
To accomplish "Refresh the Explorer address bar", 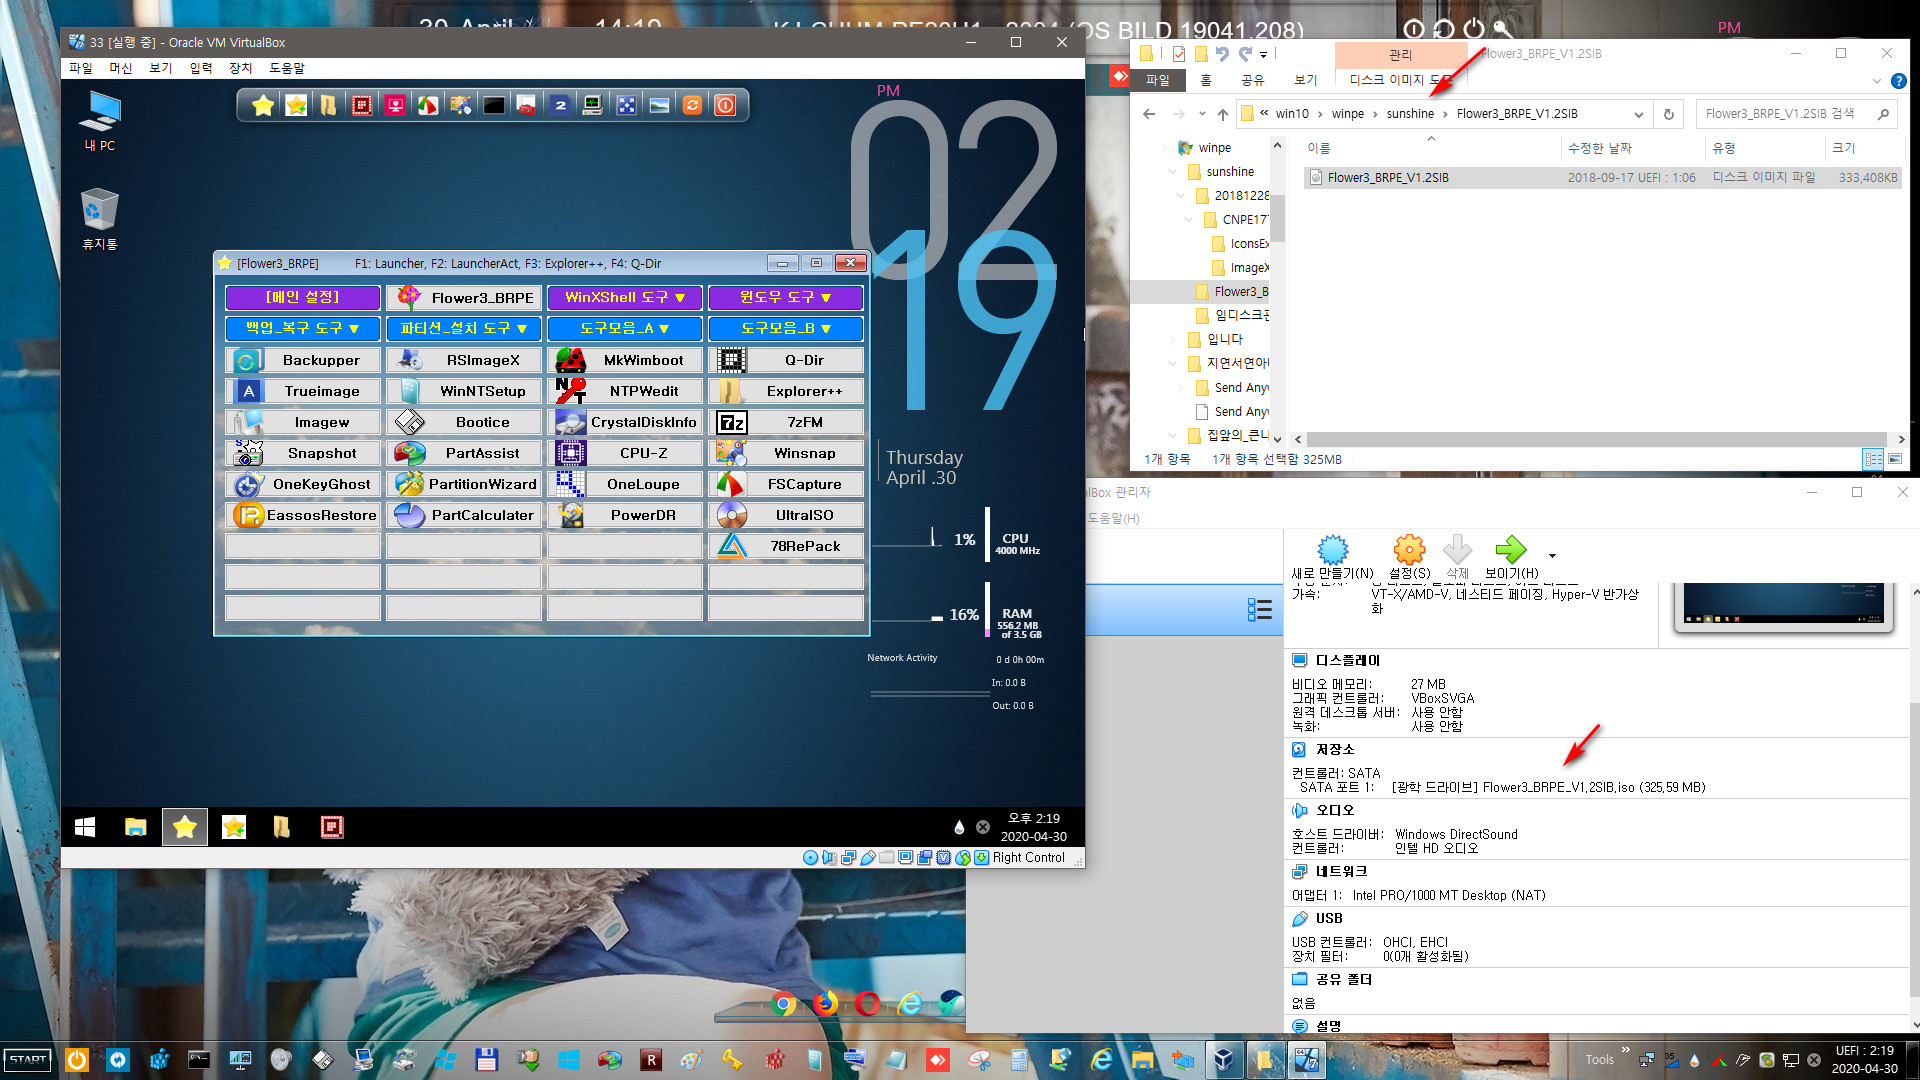I will [x=1668, y=114].
